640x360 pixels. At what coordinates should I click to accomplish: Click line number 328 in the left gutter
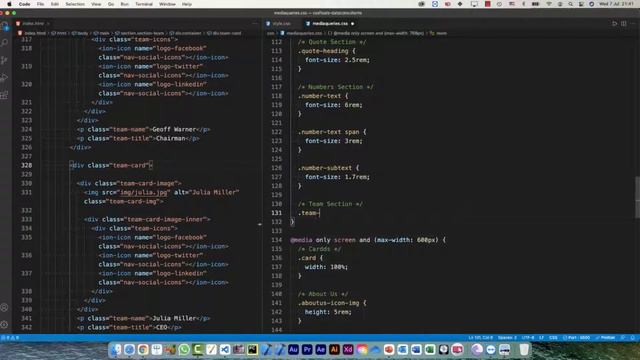pos(27,165)
